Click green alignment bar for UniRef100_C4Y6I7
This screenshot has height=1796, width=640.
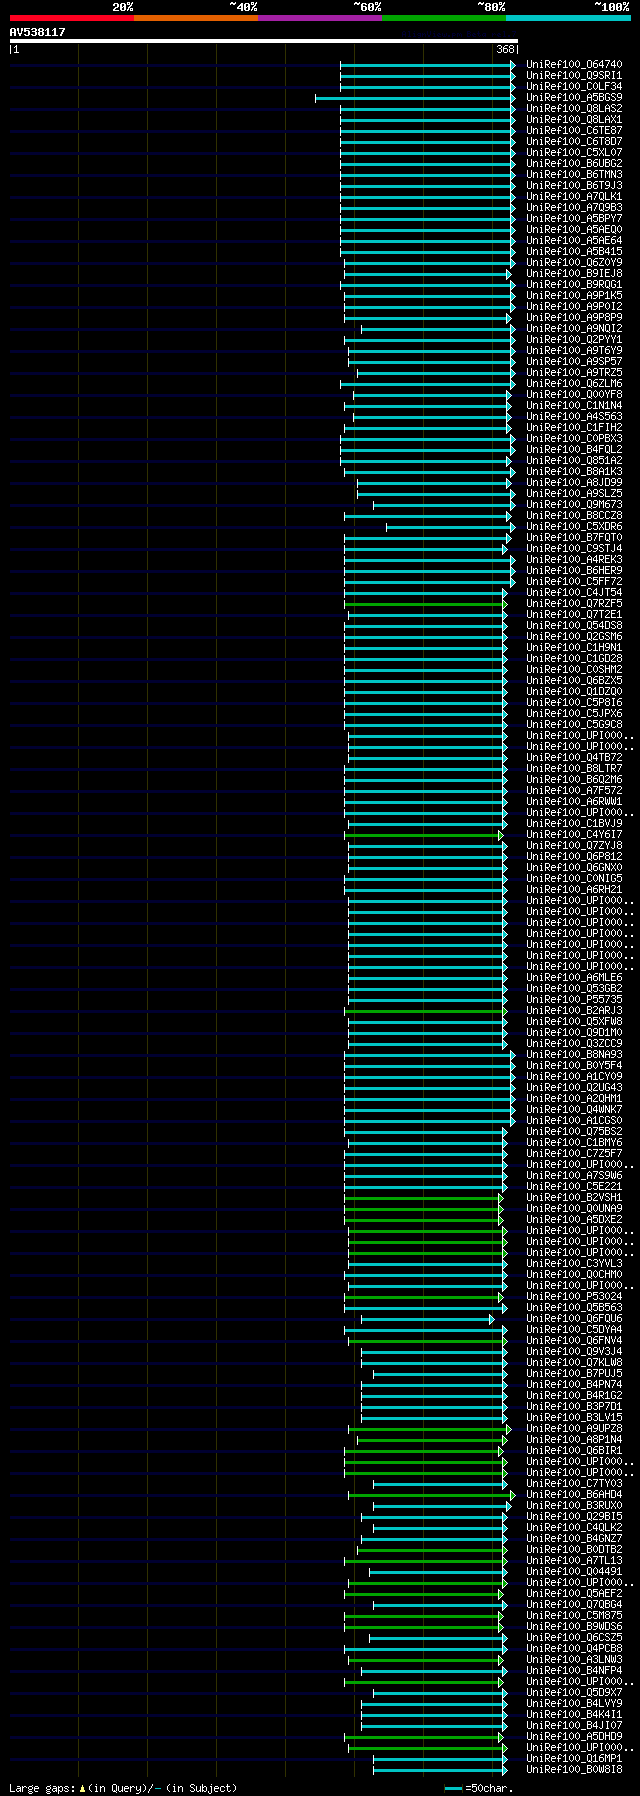coord(423,835)
